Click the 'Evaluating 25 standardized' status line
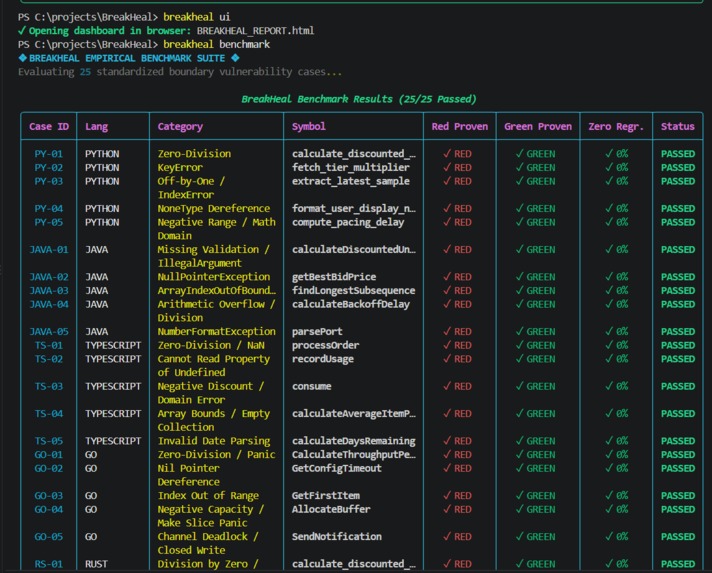Screen dimensions: 712x573 pyautogui.click(x=180, y=72)
